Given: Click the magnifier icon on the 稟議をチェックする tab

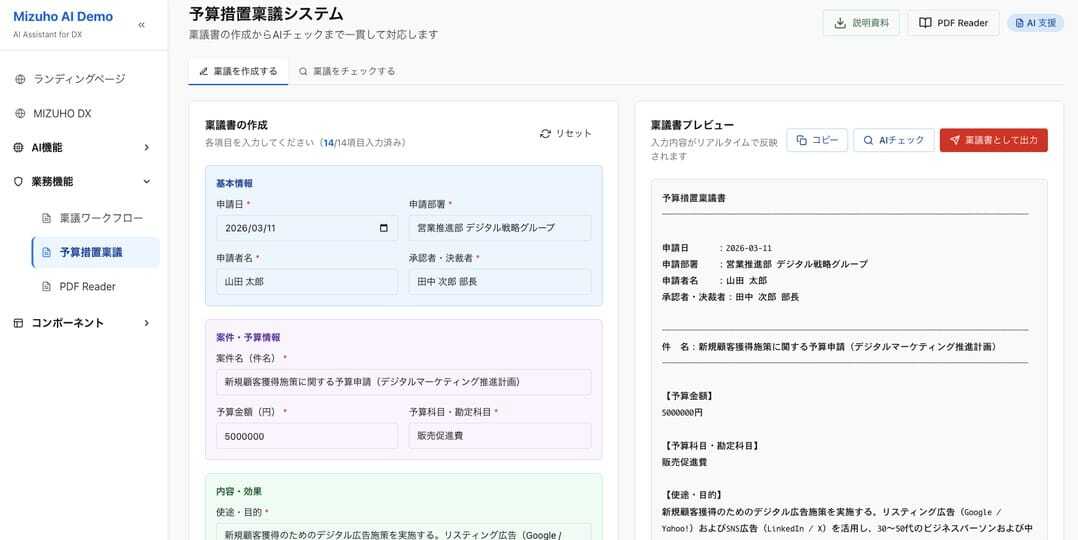Looking at the screenshot, I should (x=303, y=71).
